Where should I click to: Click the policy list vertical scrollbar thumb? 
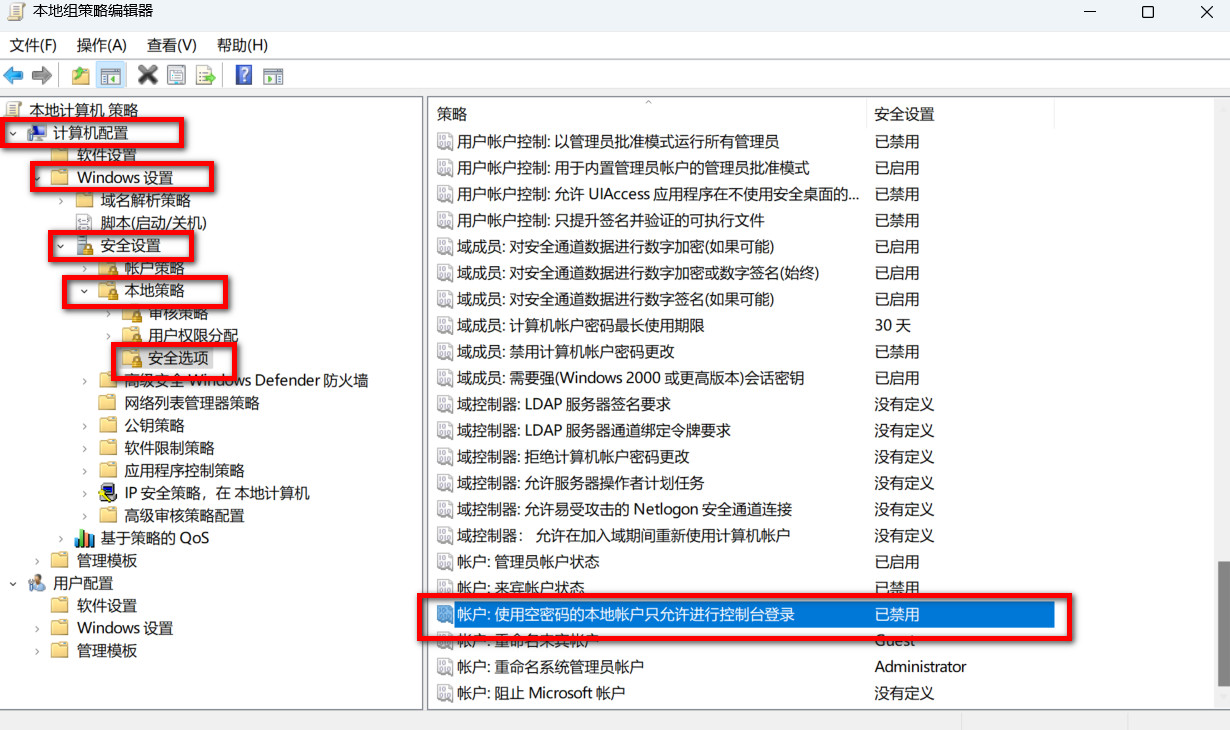(1223, 624)
